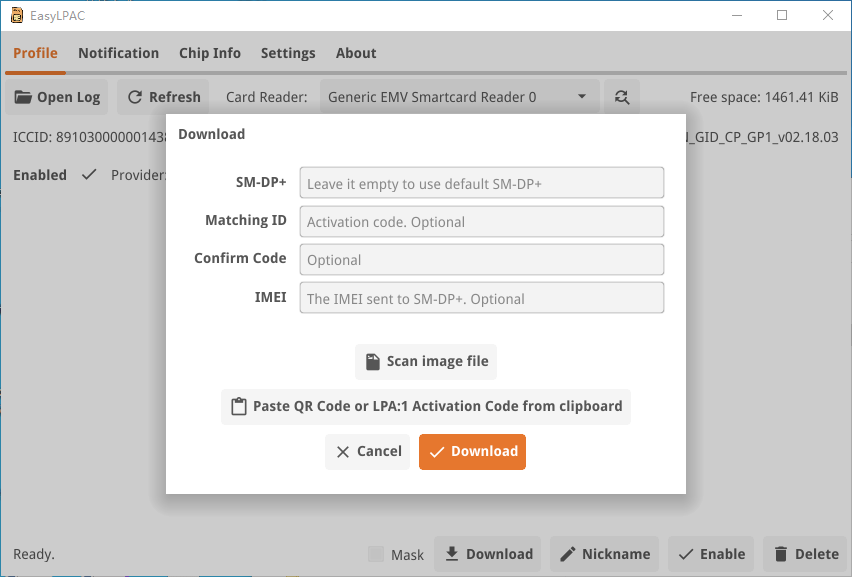Click the pencil Nickname icon
Viewport: 852px width, 577px height.
567,554
